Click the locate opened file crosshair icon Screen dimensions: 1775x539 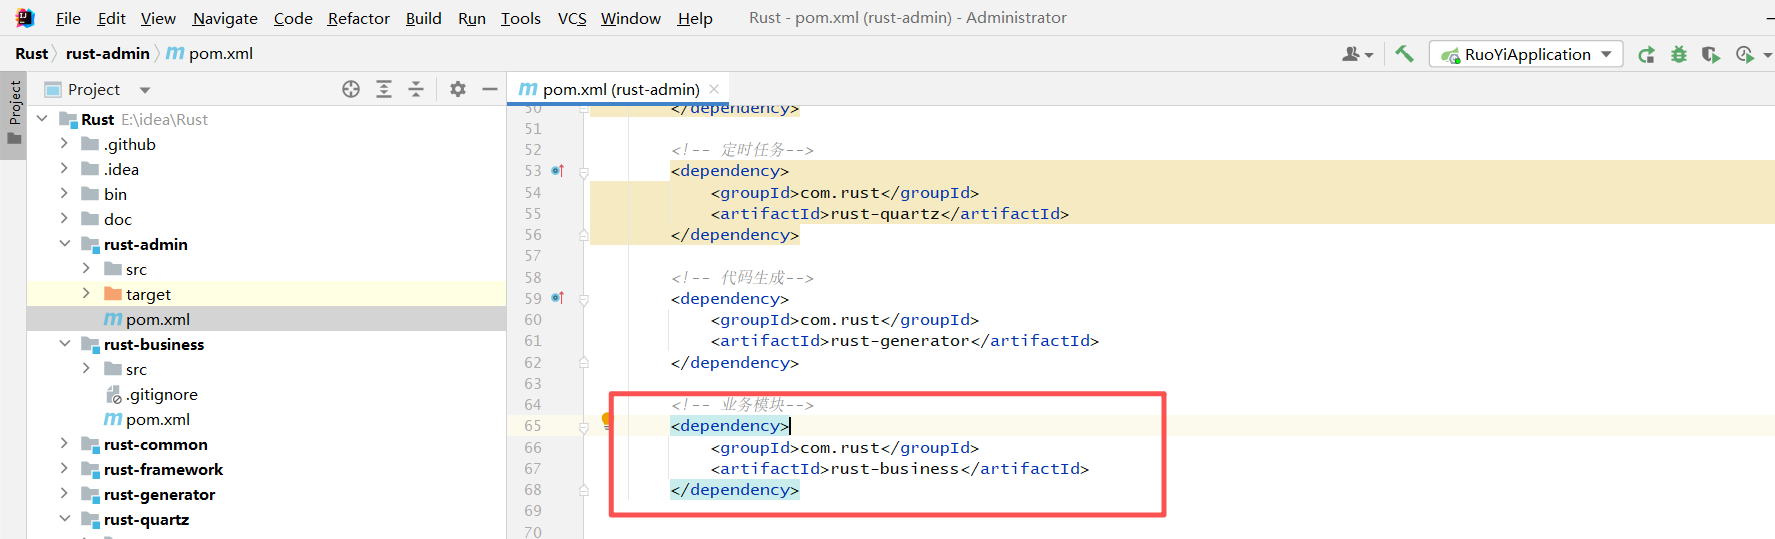(x=351, y=89)
